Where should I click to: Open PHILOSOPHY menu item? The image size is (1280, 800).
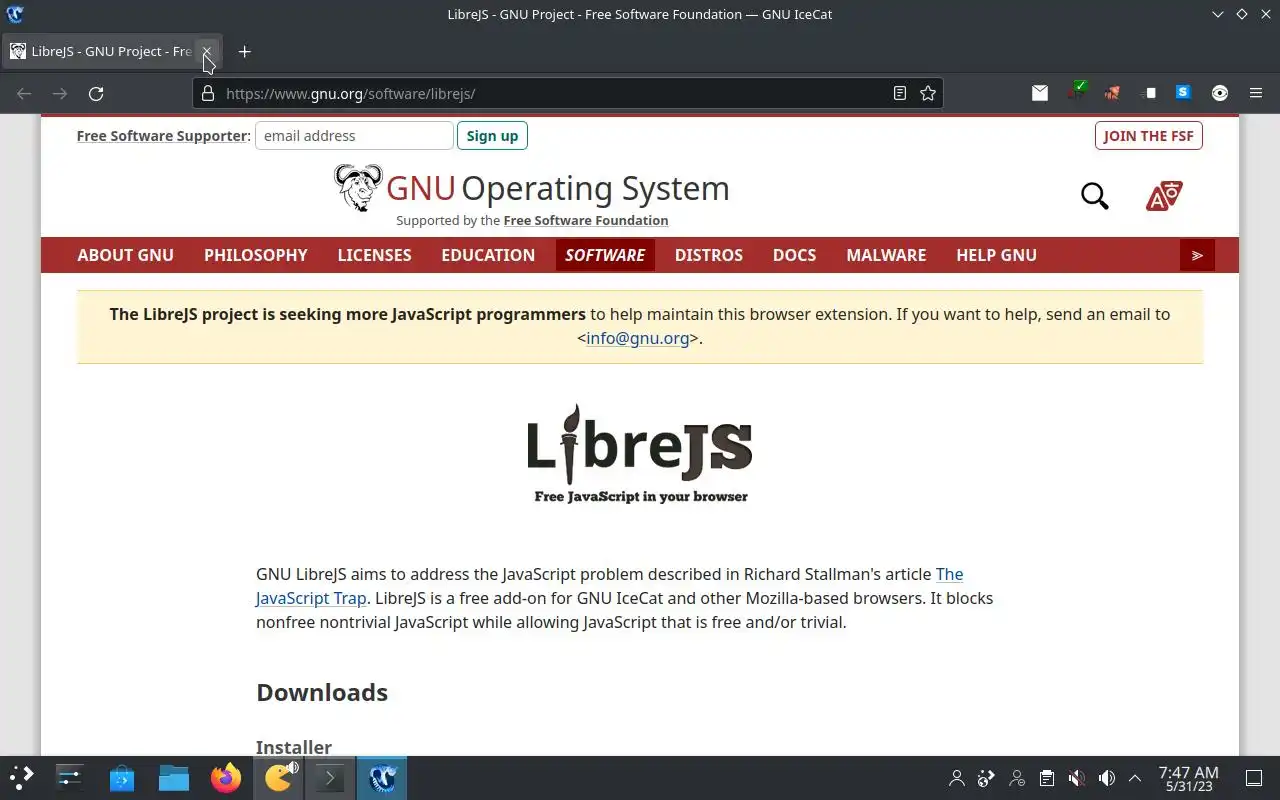coord(256,255)
